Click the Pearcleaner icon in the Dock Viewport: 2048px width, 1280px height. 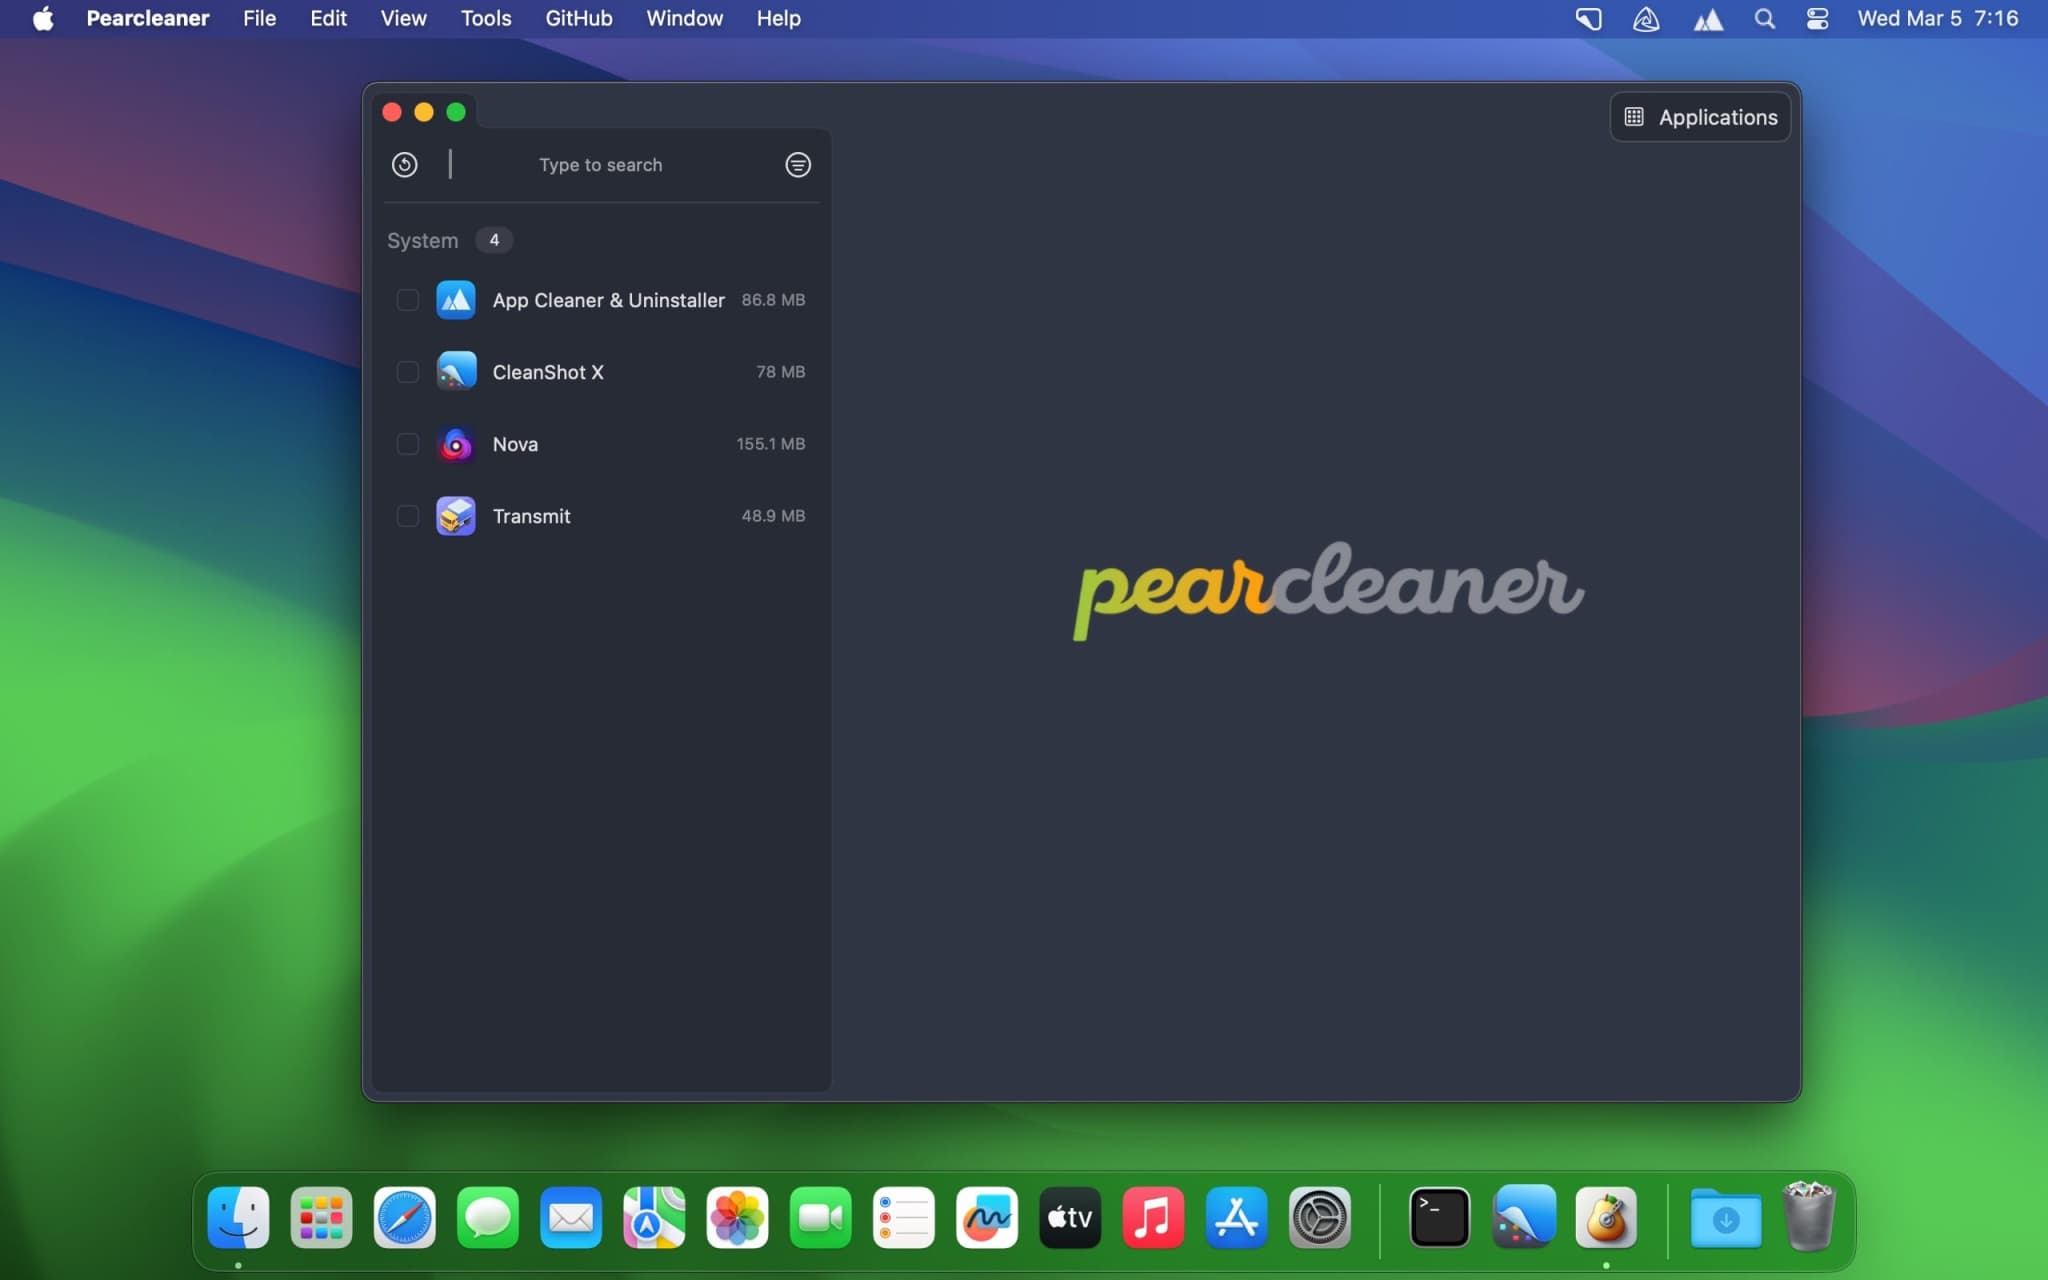tap(1606, 1218)
